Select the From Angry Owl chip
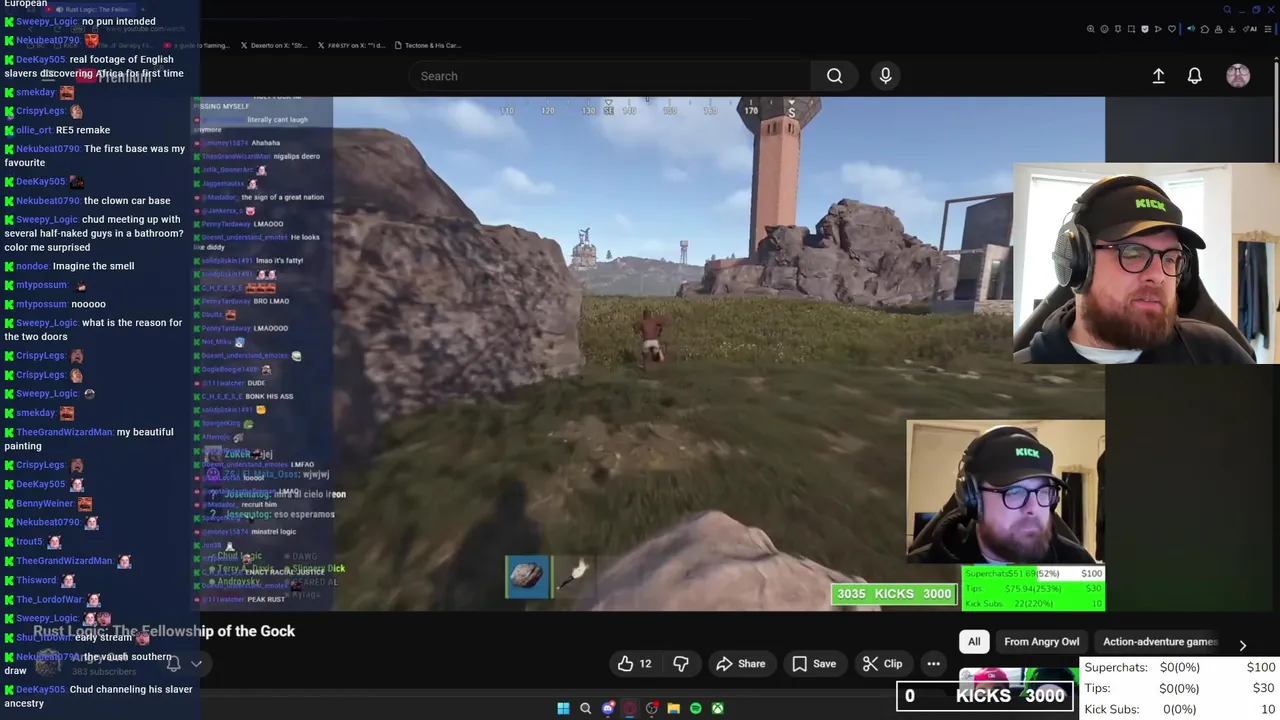1280x720 pixels. tap(1041, 642)
